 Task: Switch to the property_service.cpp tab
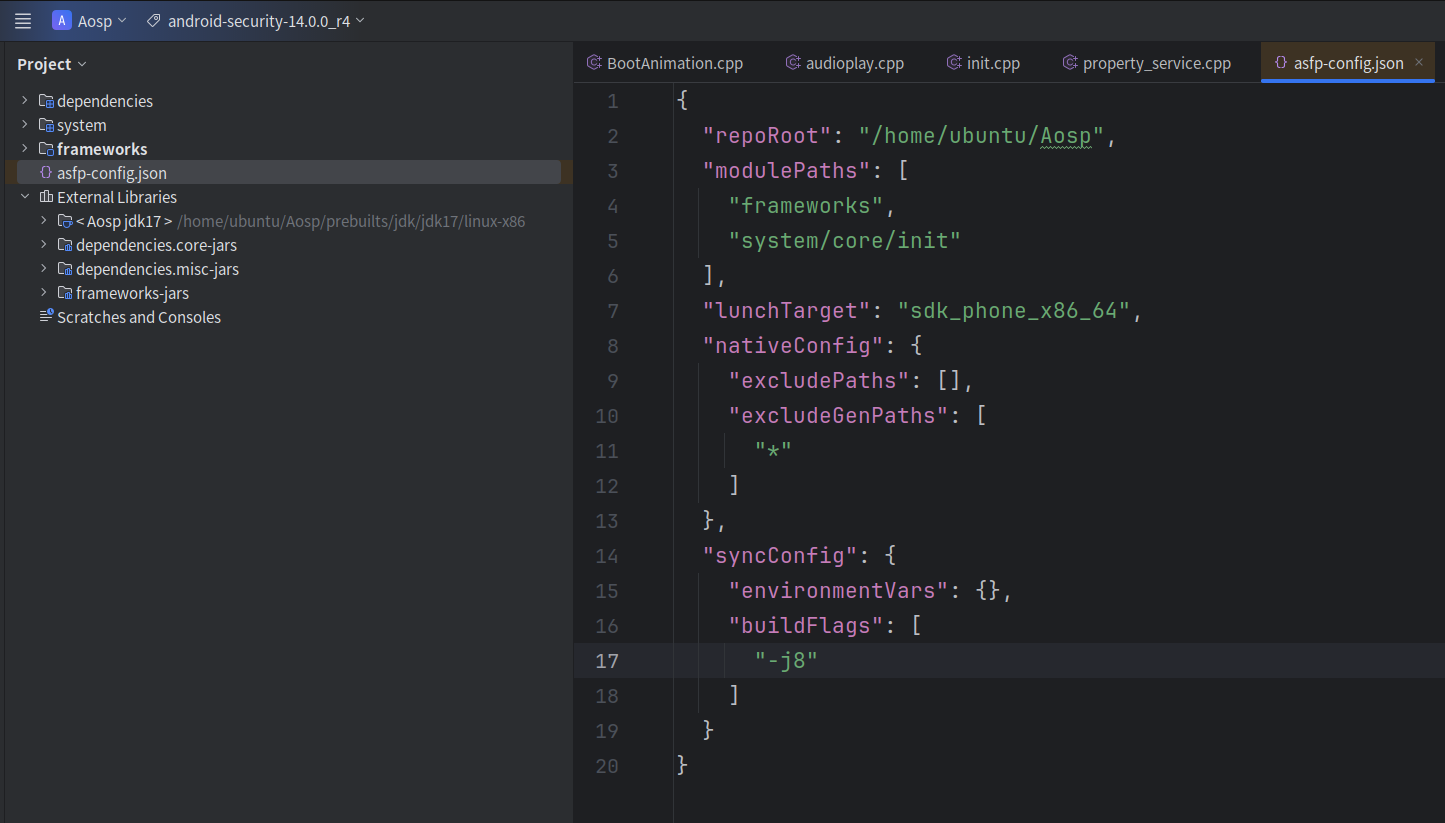[1147, 62]
